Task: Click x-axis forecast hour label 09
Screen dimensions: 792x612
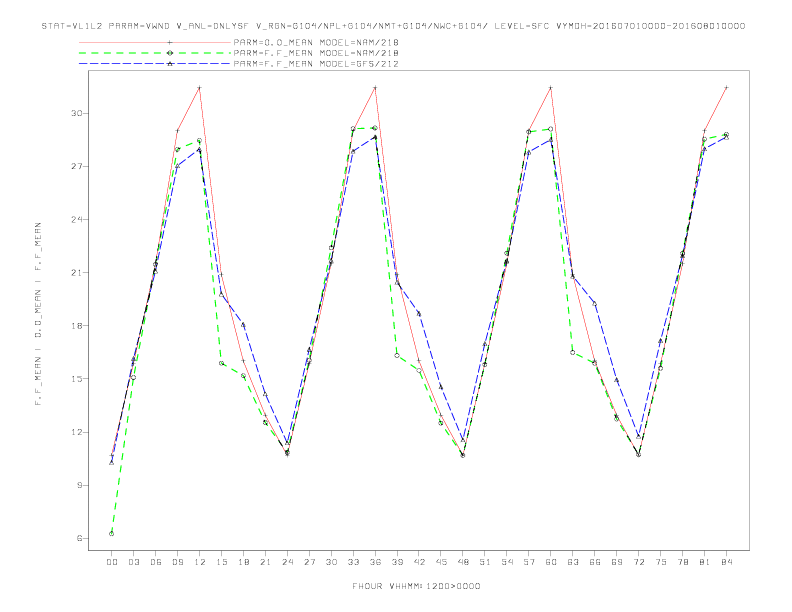Action: (177, 562)
